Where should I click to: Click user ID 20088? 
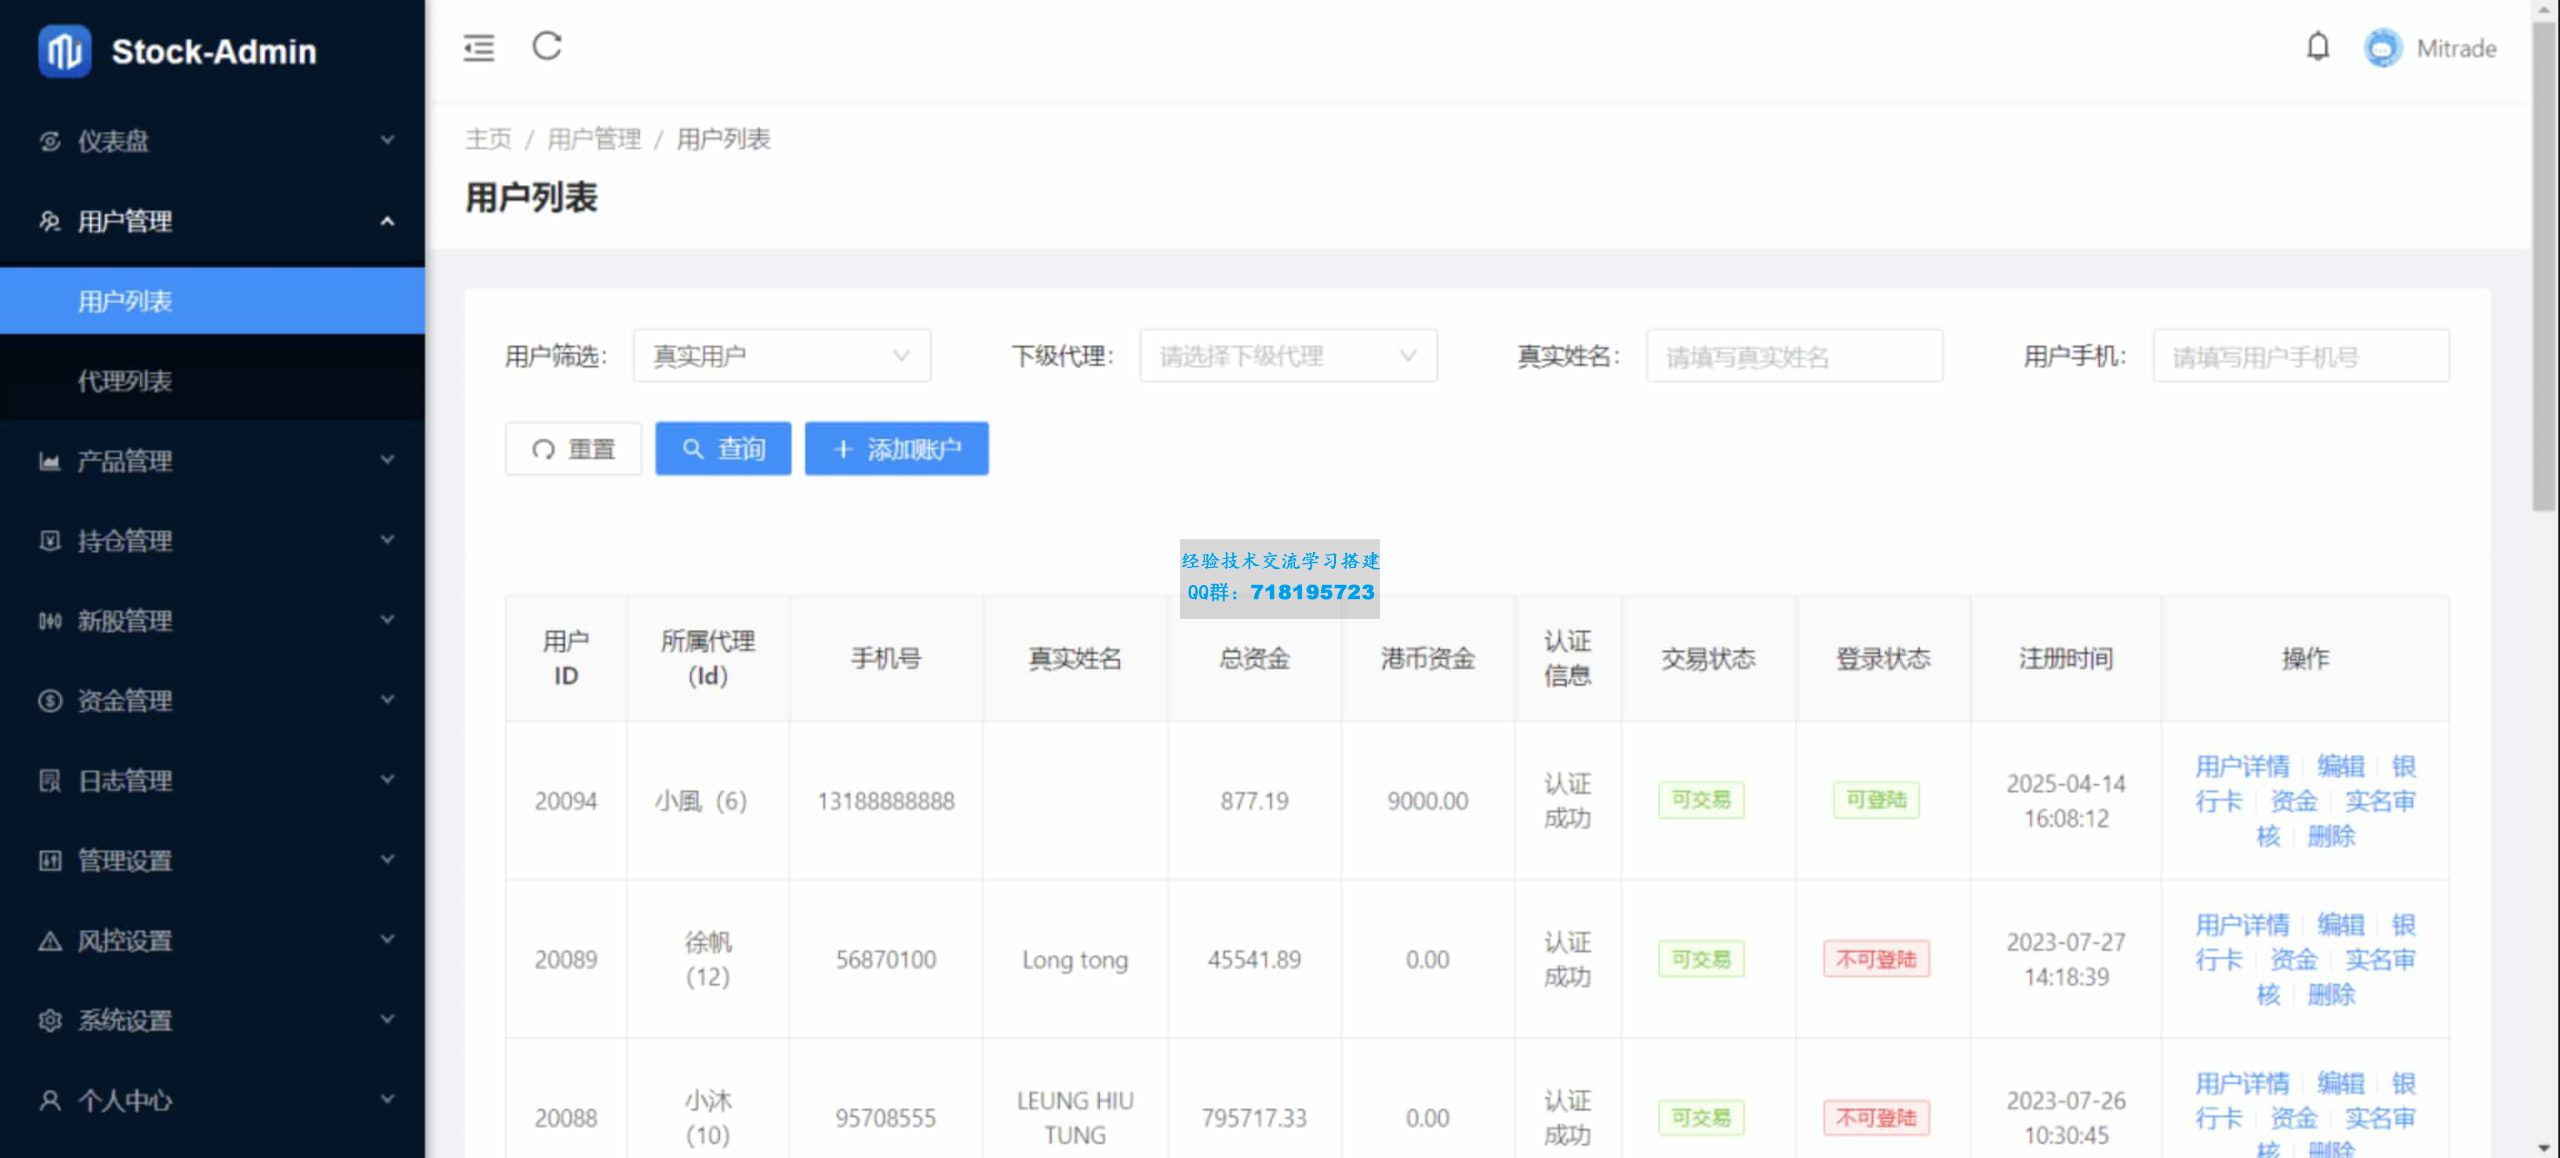pyautogui.click(x=566, y=1118)
